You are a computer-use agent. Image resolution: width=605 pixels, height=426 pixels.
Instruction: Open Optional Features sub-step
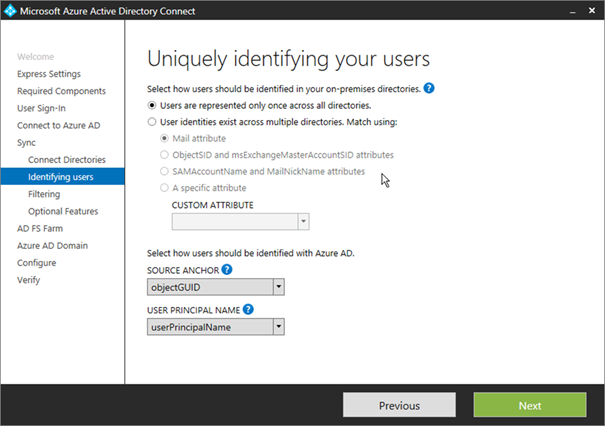pyautogui.click(x=63, y=211)
